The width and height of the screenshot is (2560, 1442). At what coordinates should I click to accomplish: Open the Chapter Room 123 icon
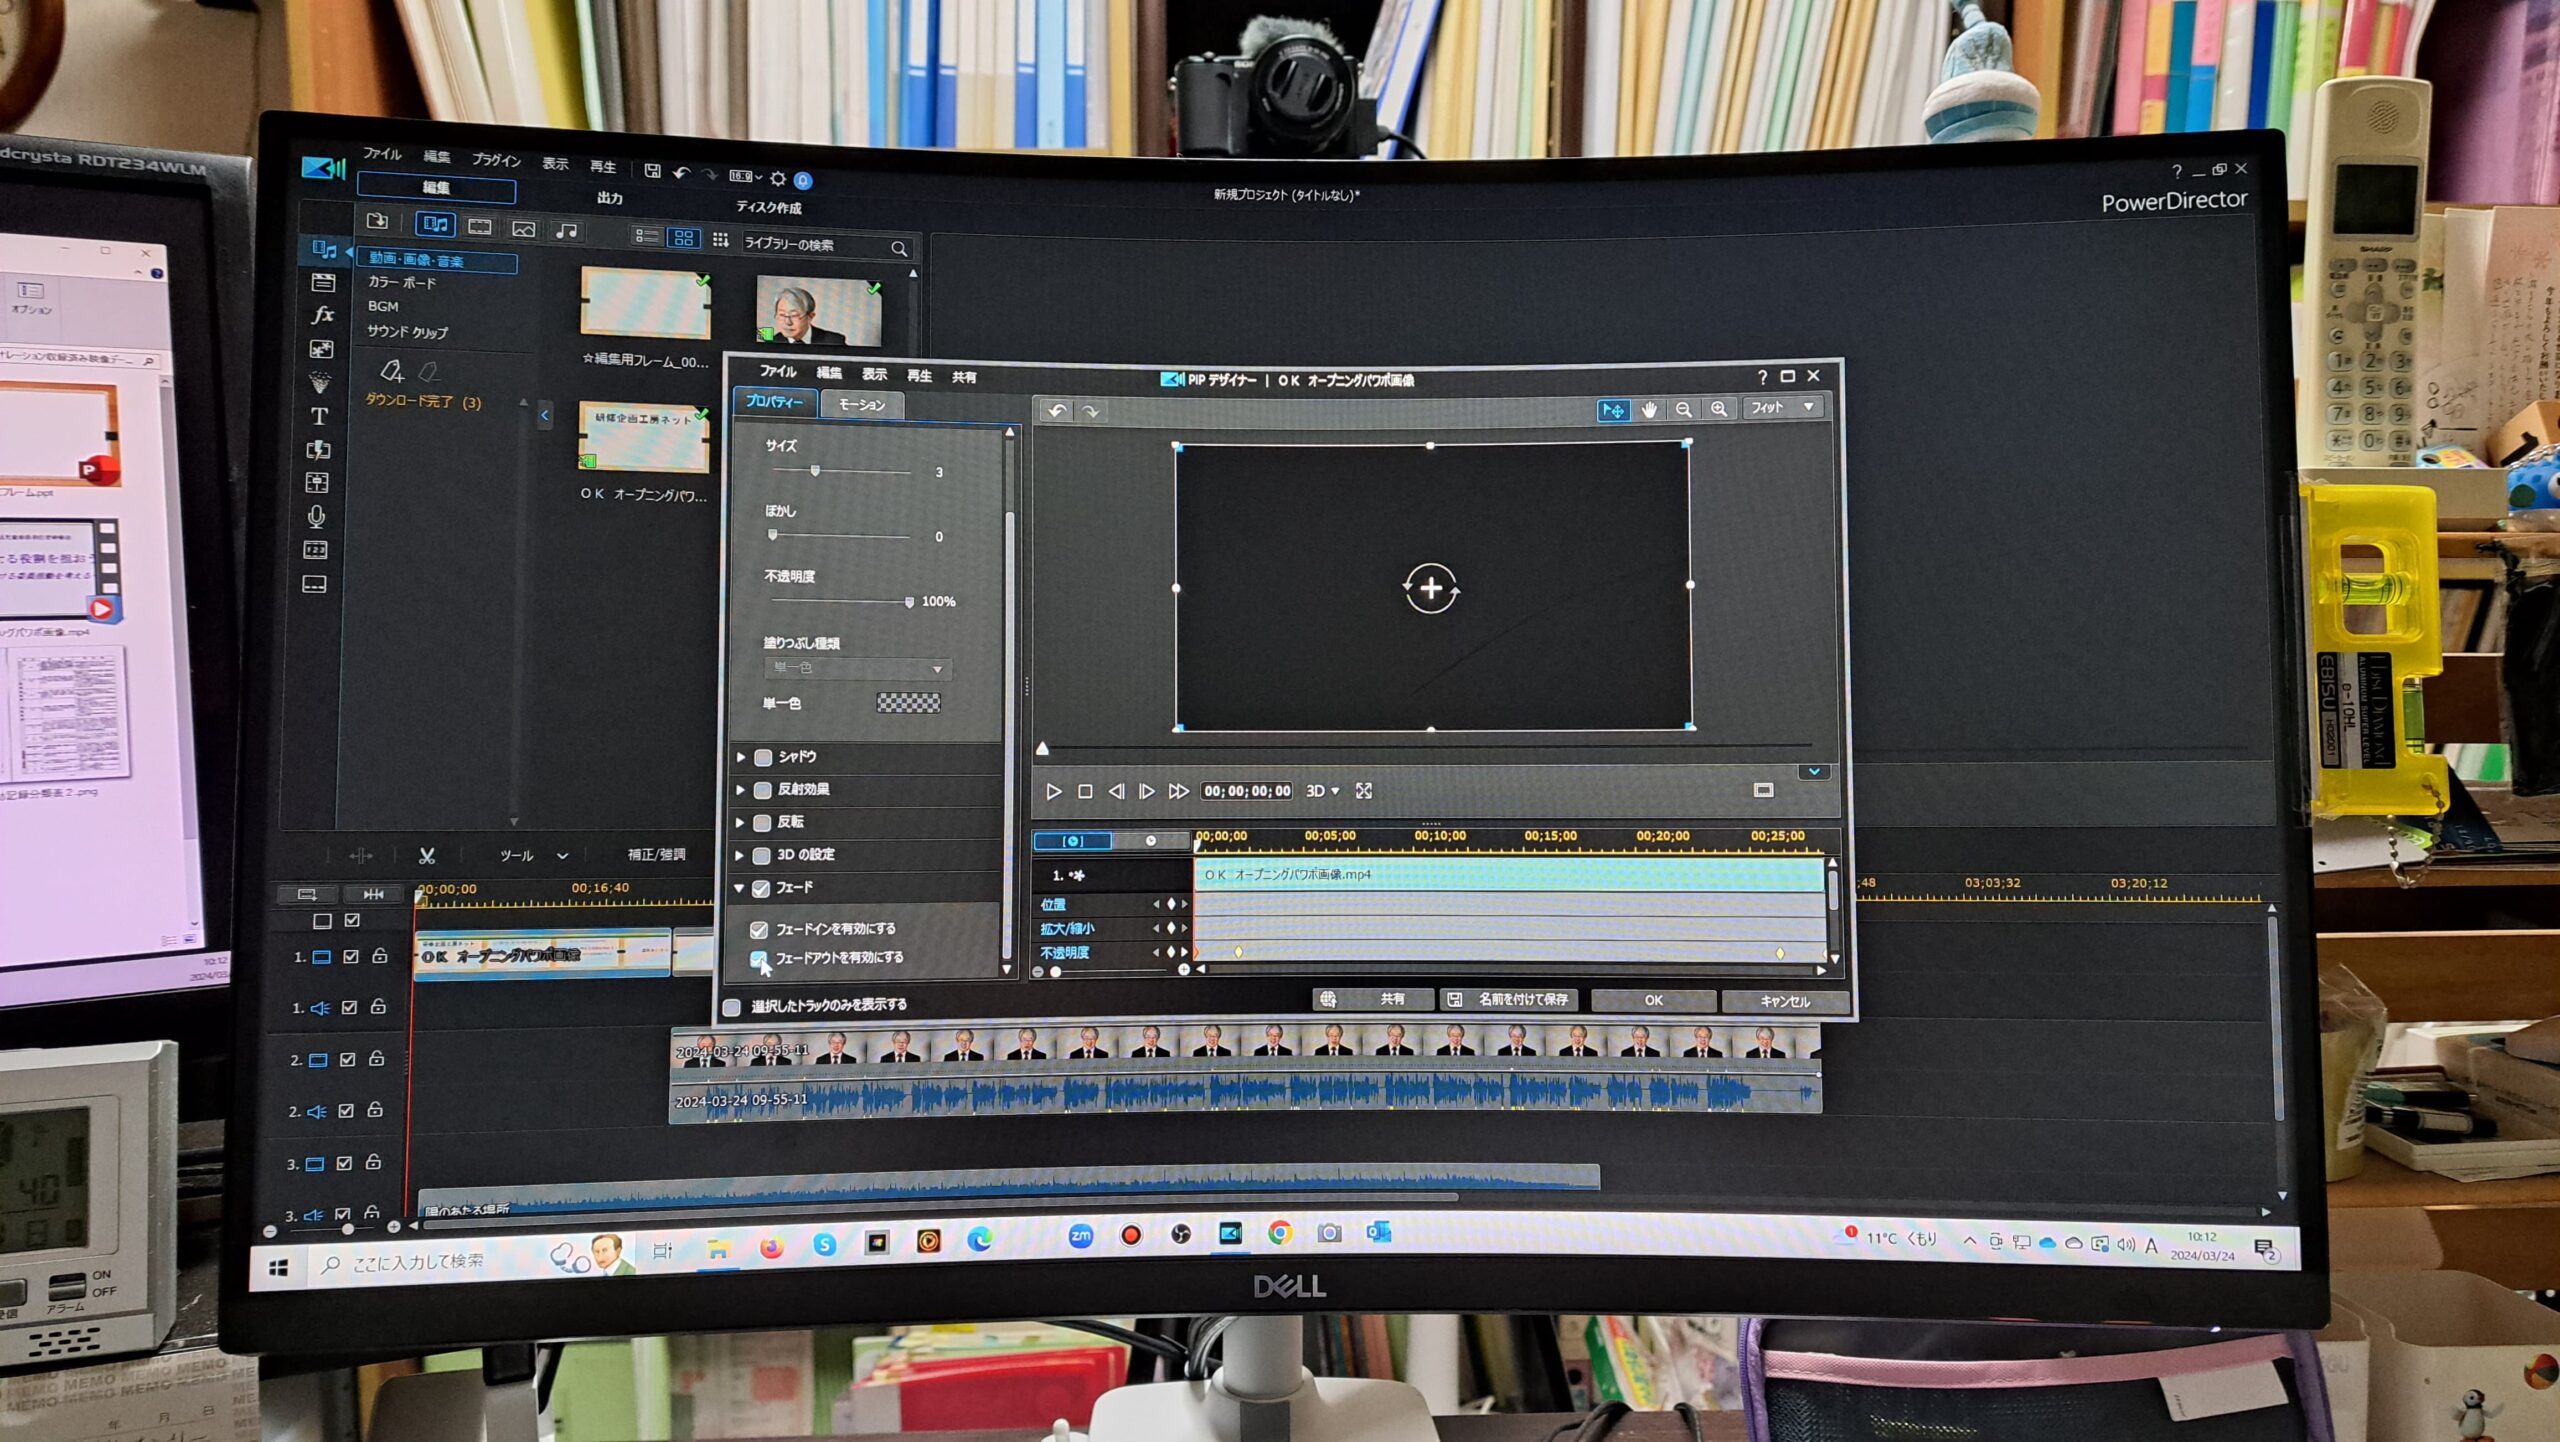click(315, 550)
